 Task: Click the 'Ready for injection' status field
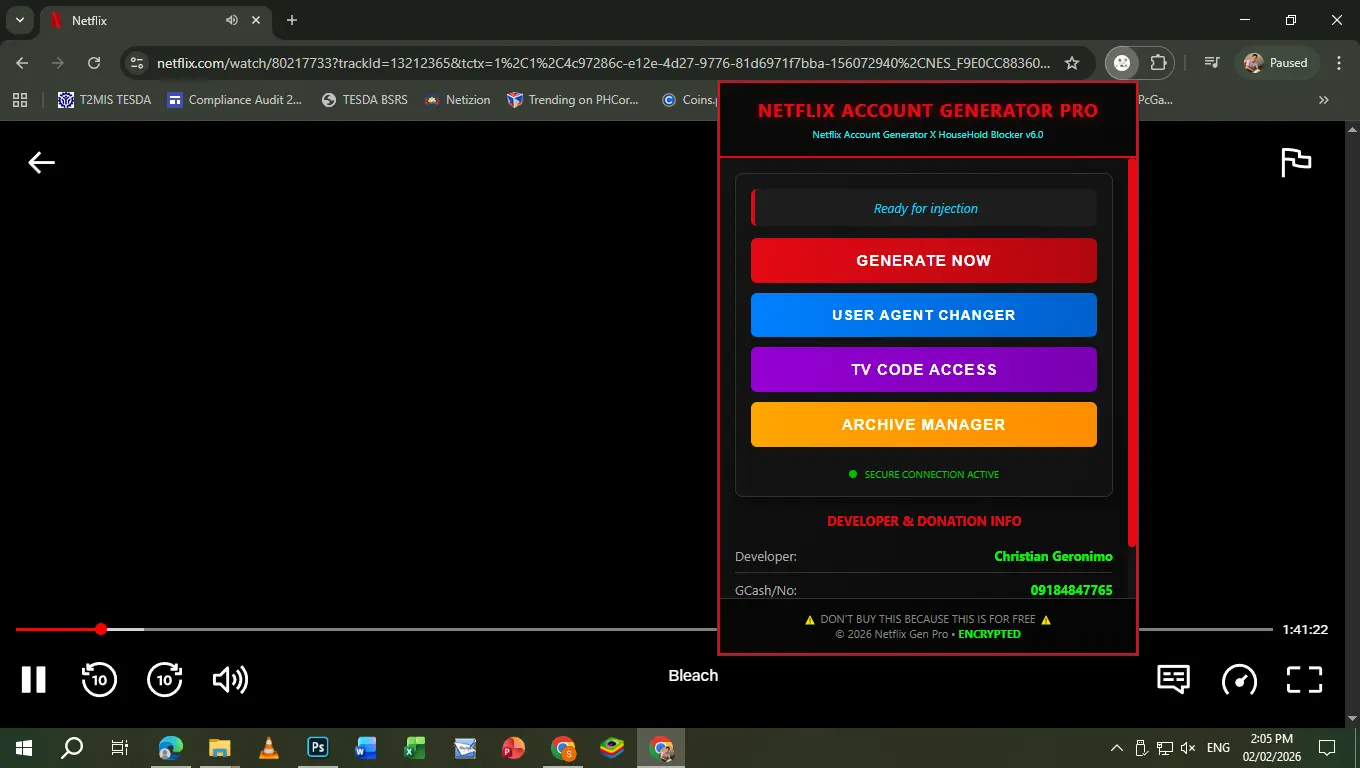tap(924, 208)
